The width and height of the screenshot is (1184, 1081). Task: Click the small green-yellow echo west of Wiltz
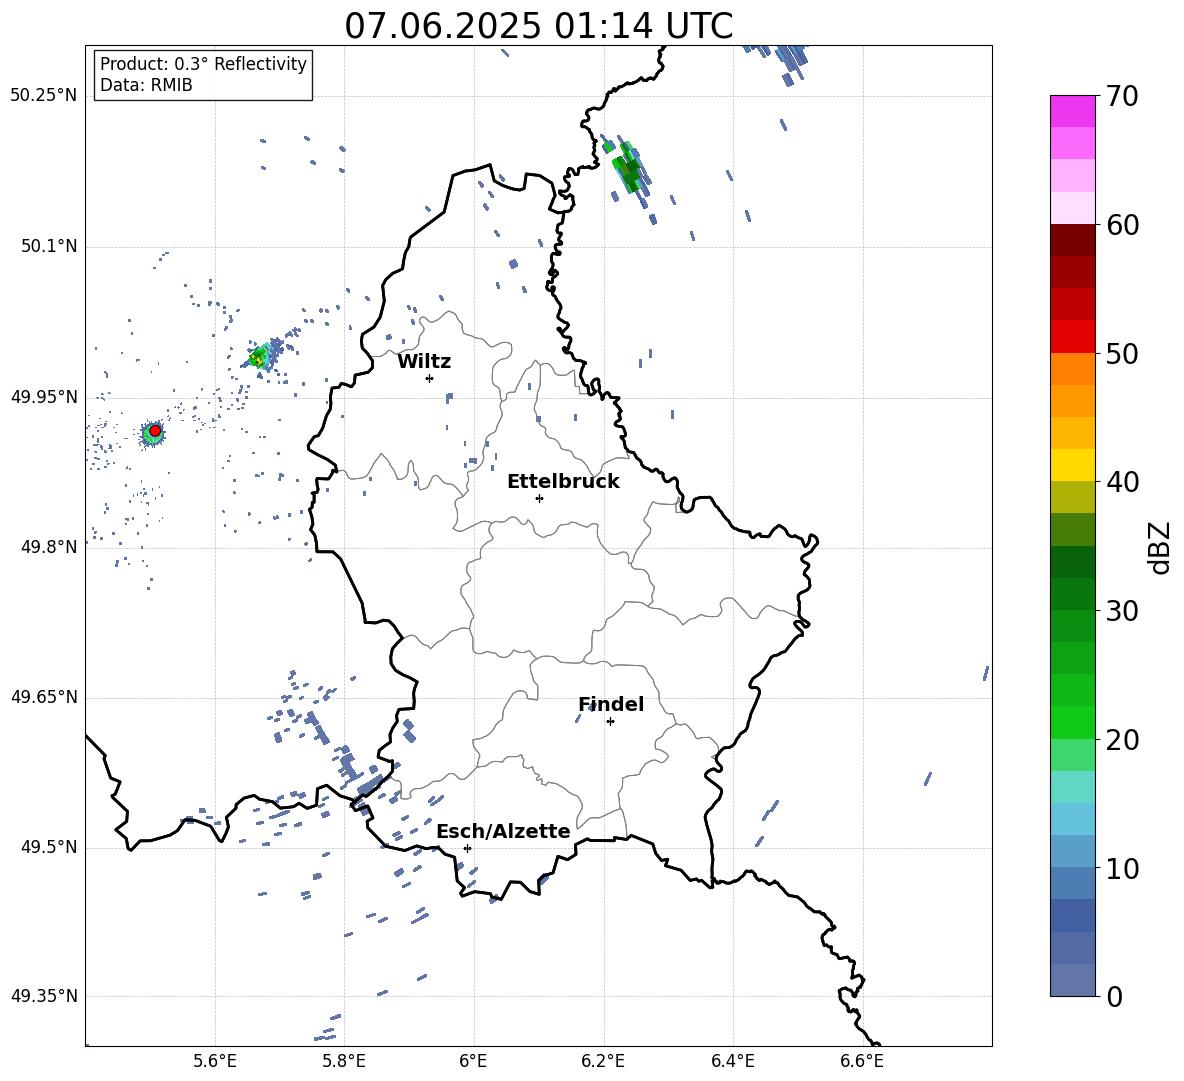(x=260, y=356)
